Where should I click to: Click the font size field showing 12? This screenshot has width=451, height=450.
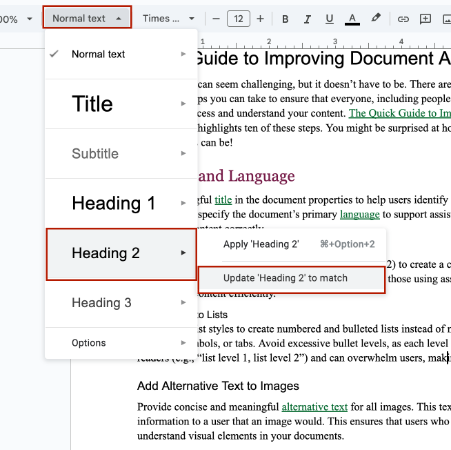coord(238,19)
